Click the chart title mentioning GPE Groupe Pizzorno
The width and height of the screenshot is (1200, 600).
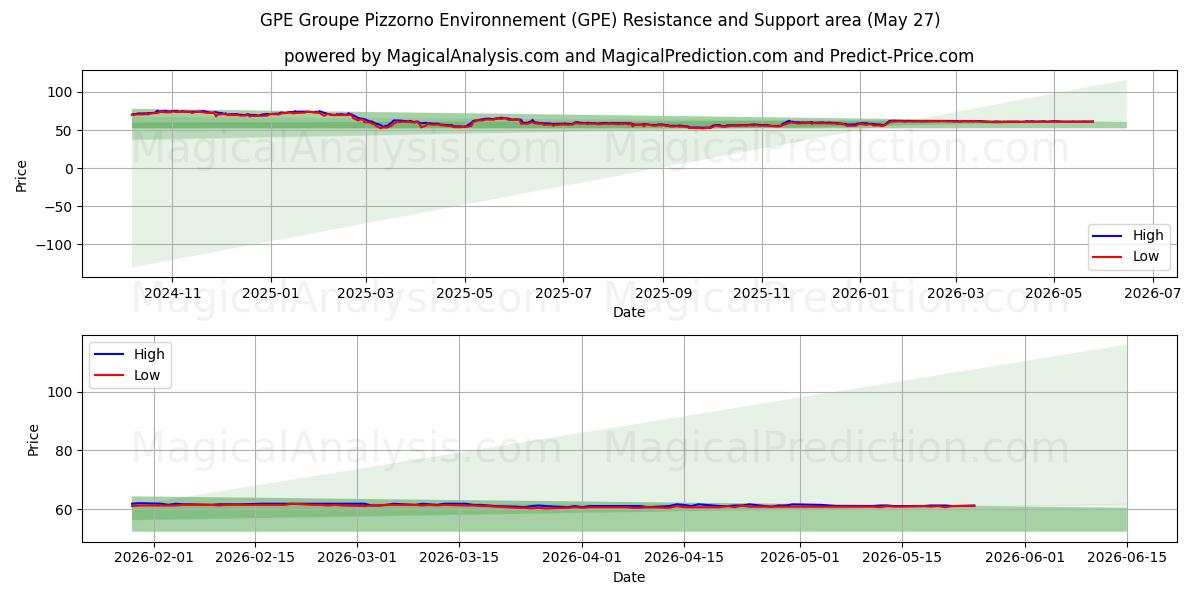pyautogui.click(x=600, y=20)
